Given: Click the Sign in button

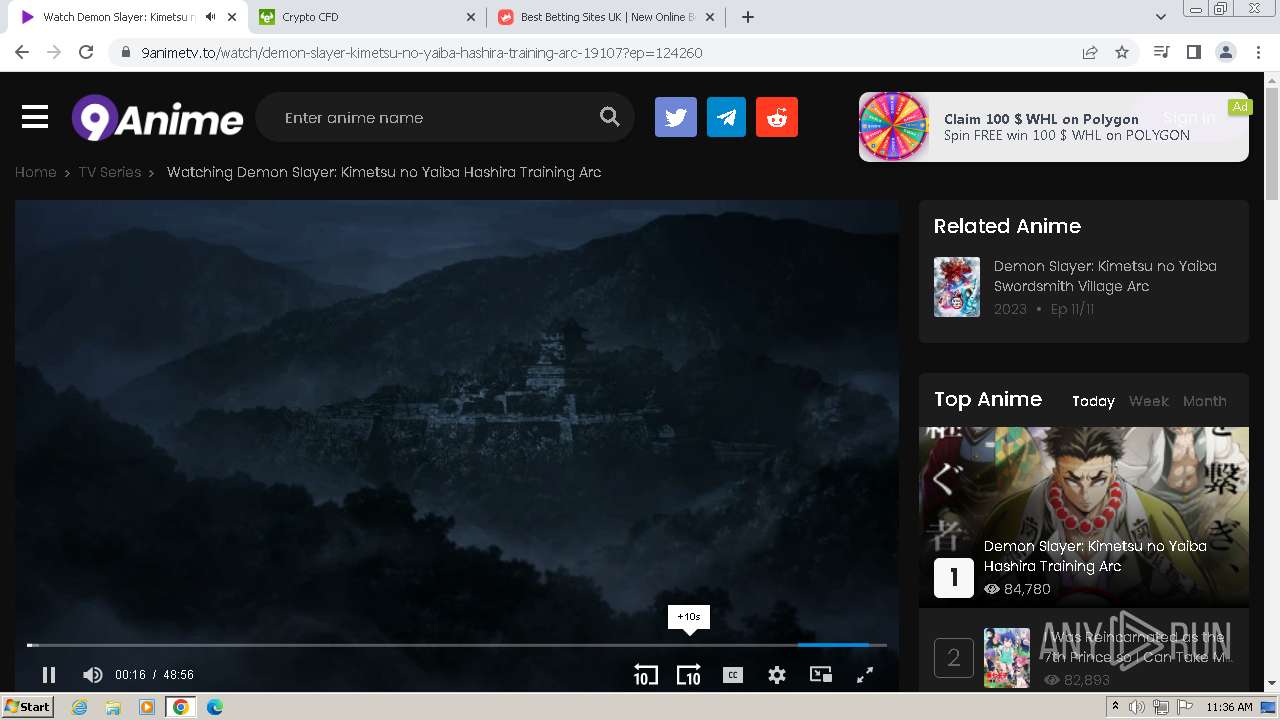Looking at the screenshot, I should (x=1189, y=117).
